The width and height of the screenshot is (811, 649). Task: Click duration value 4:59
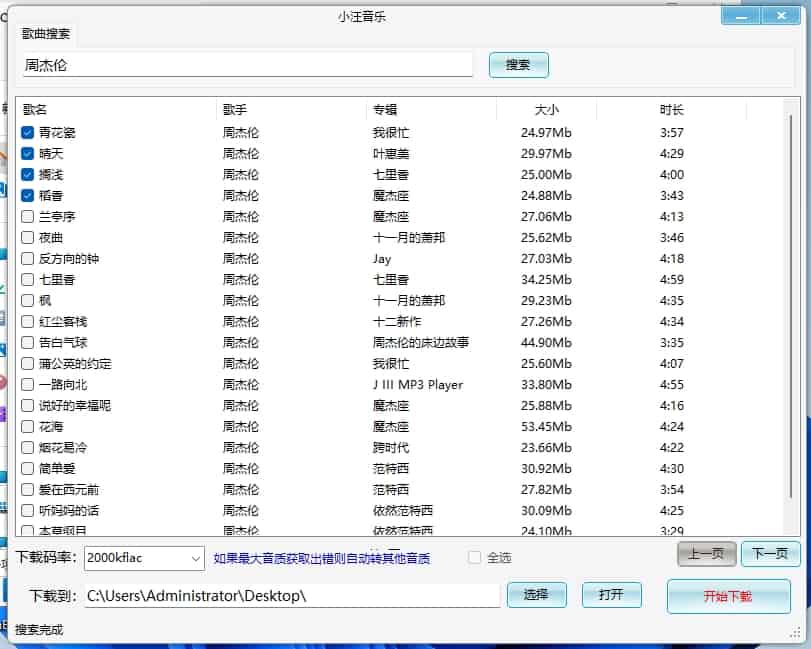click(671, 280)
